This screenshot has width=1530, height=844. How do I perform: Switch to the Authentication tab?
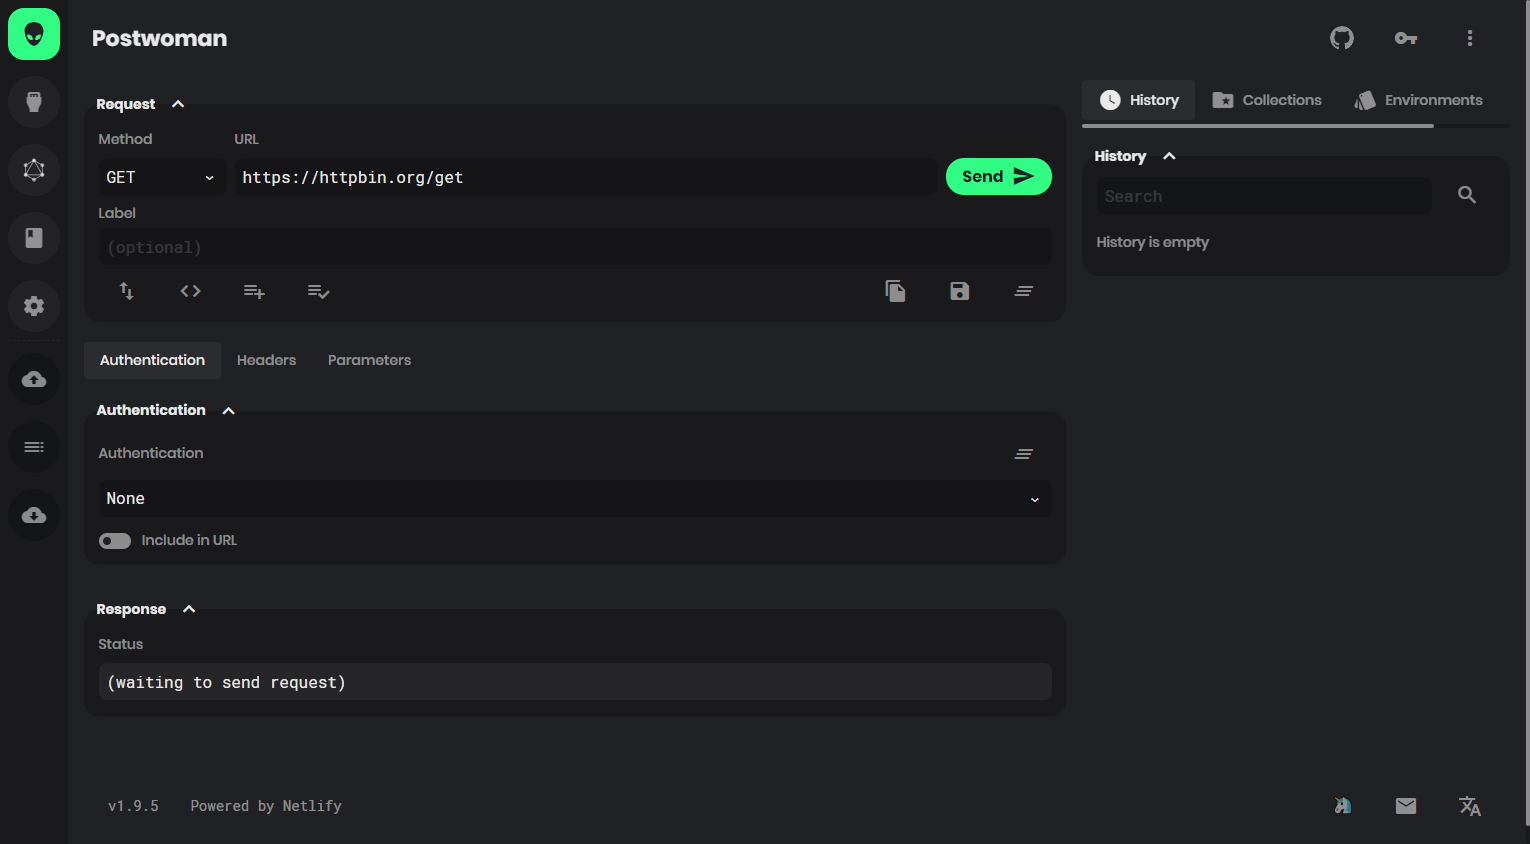pos(152,360)
